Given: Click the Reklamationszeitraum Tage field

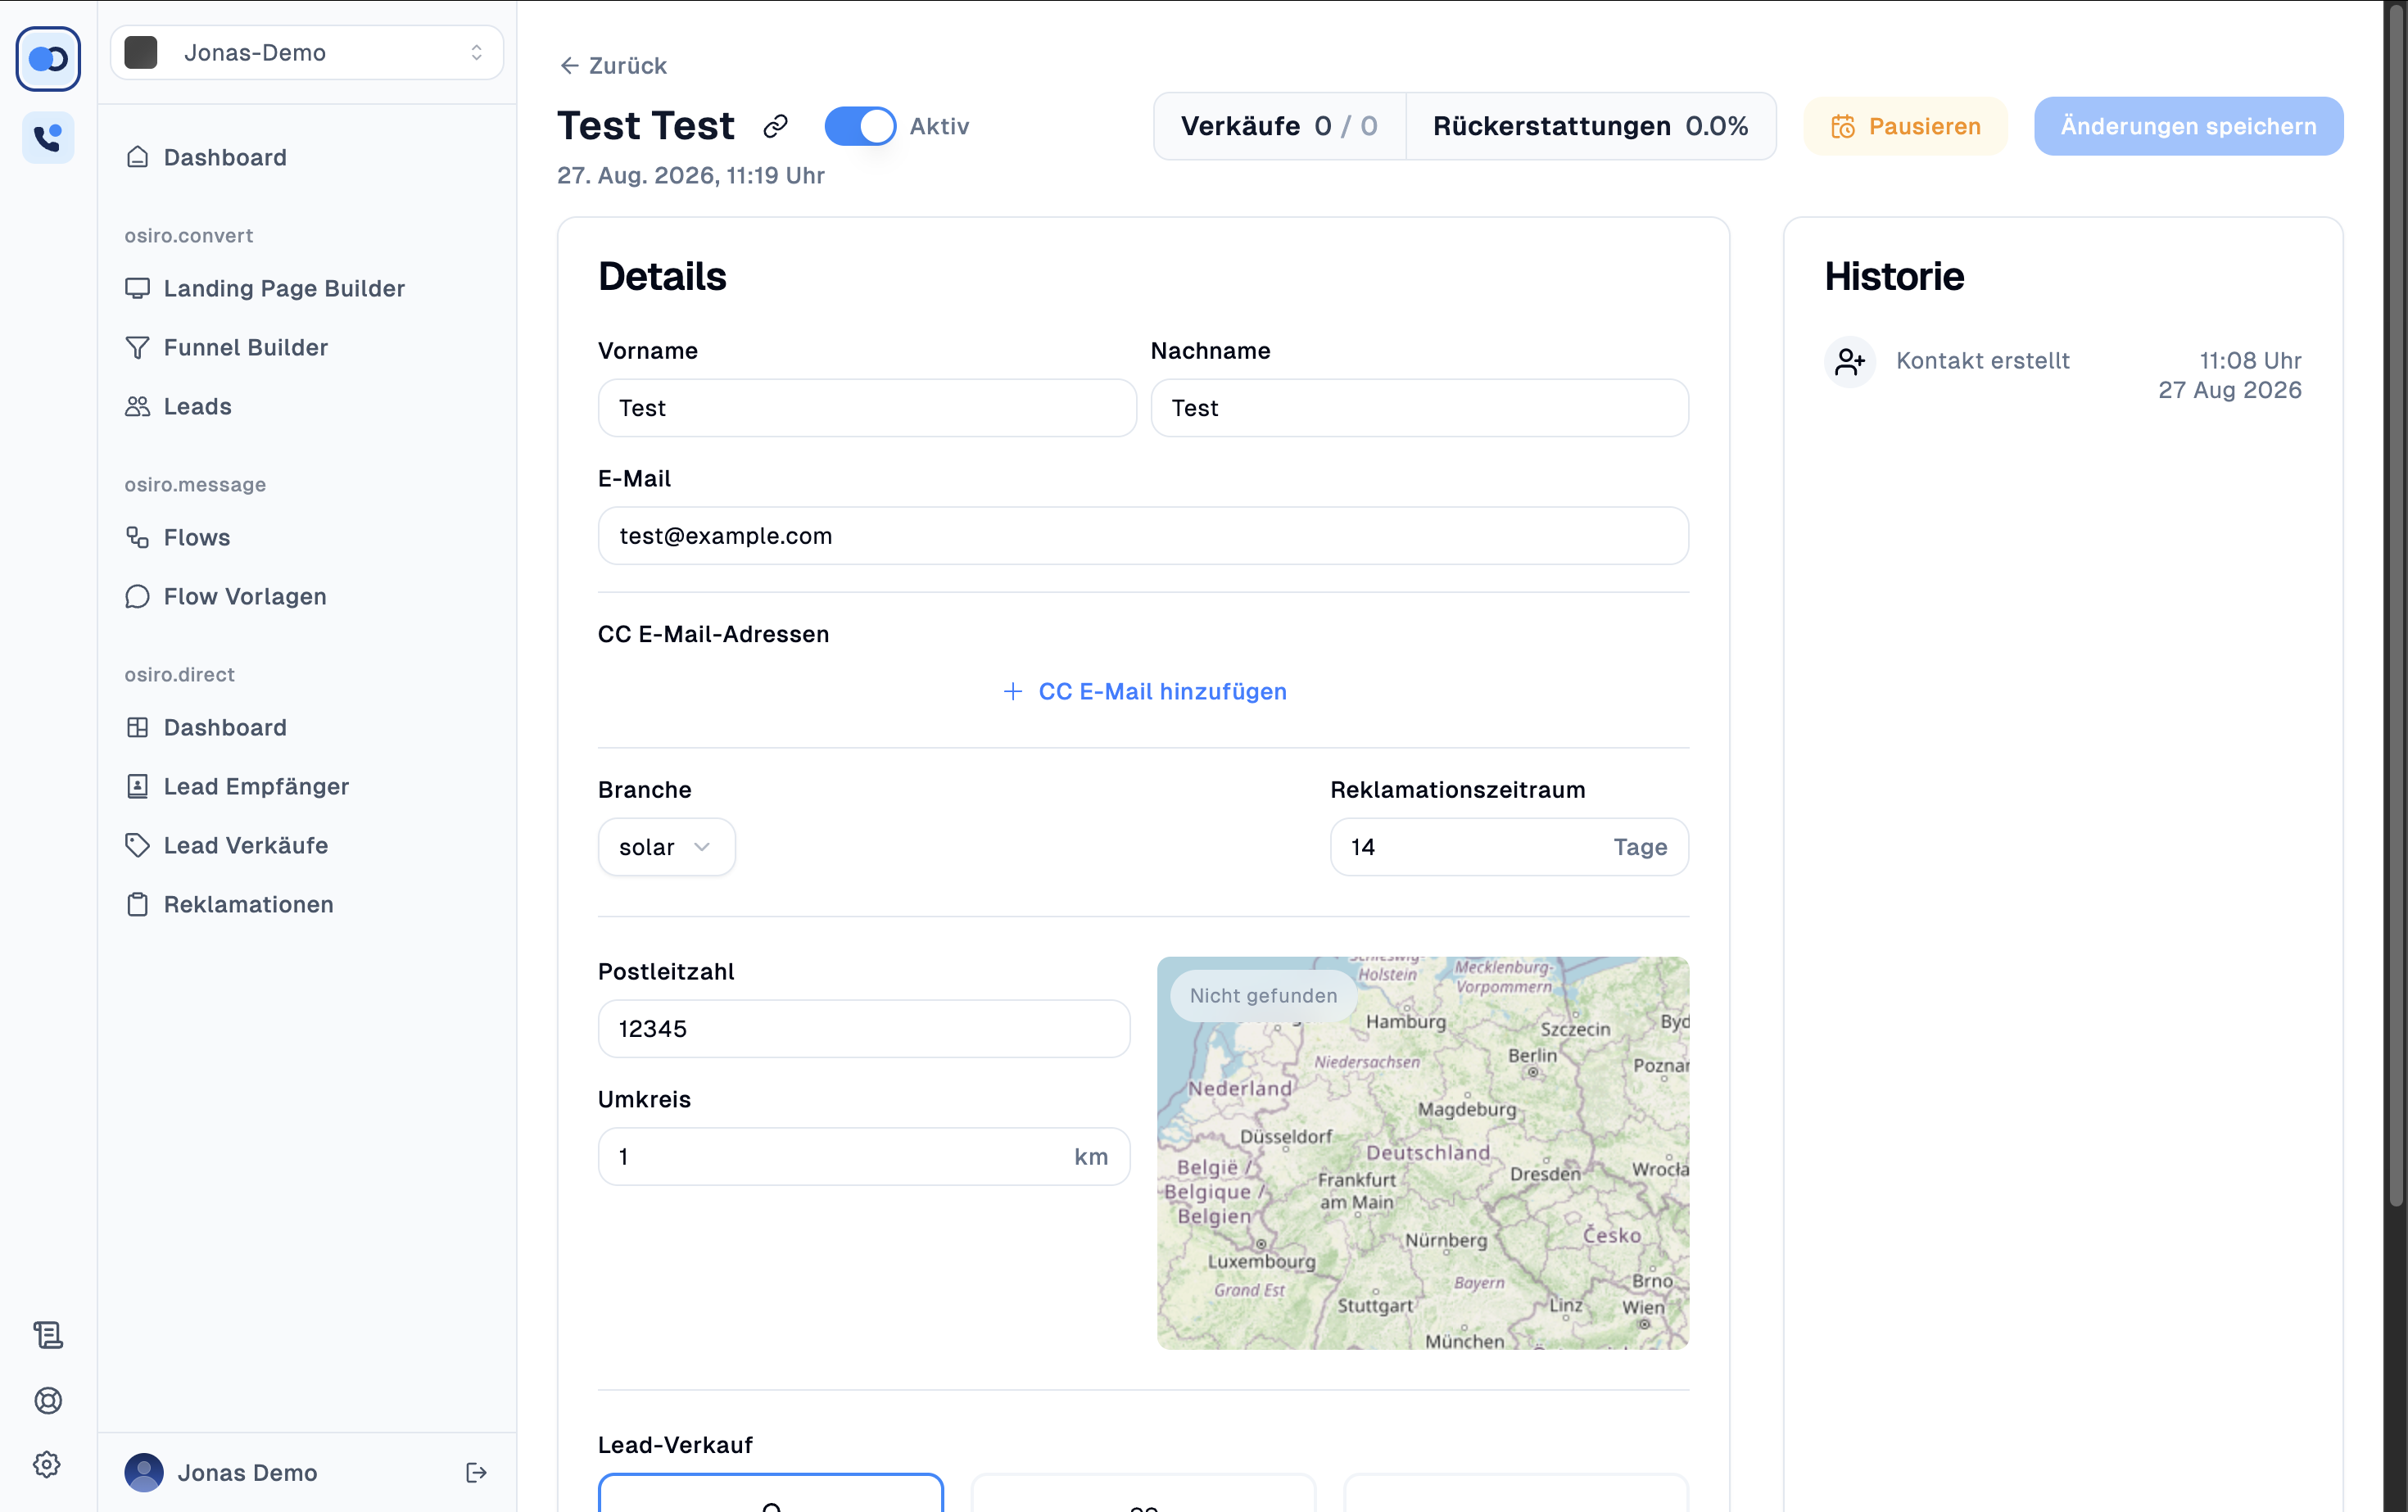Looking at the screenshot, I should coord(1509,847).
